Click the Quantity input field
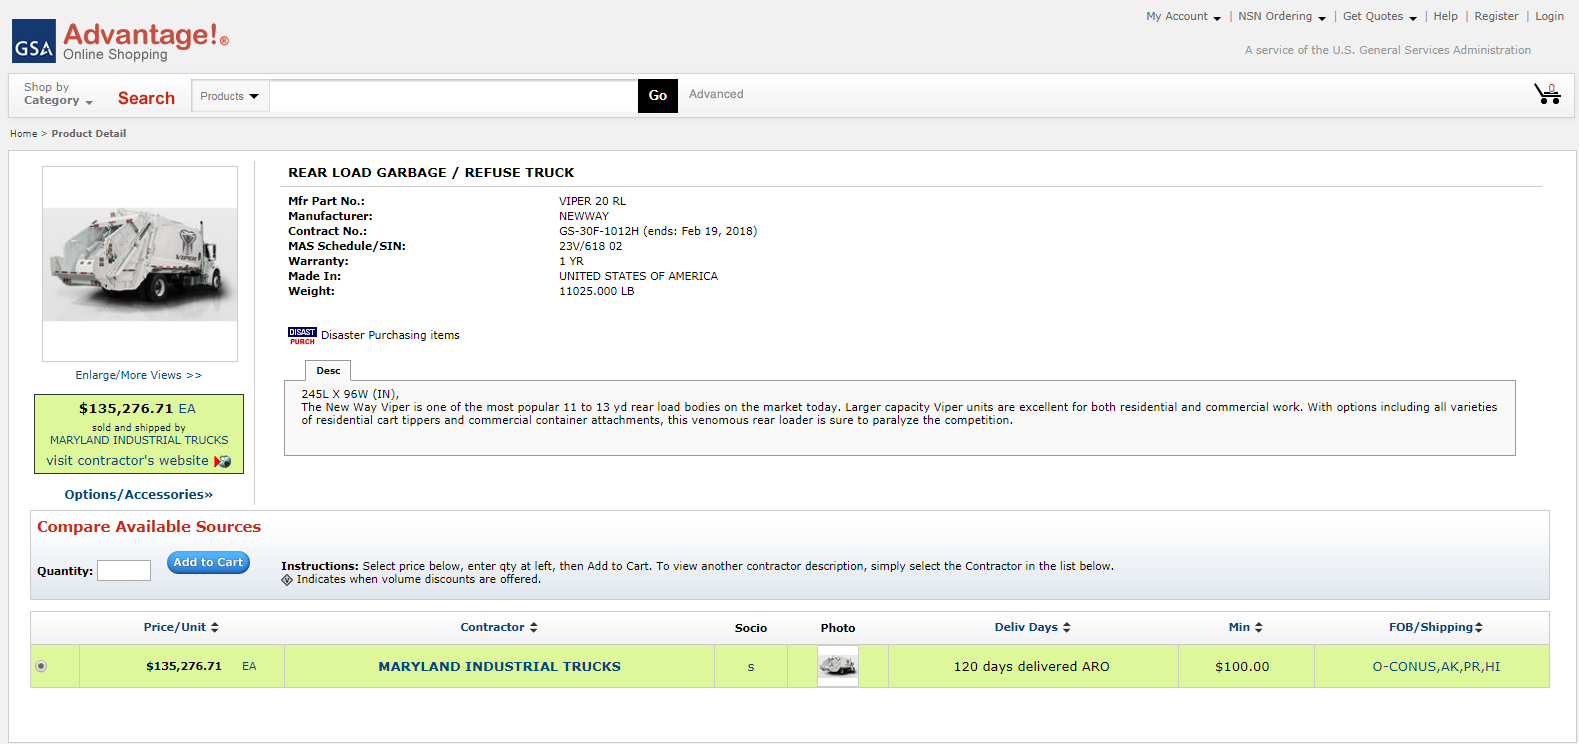Screen dimensions: 1579x744 coord(124,571)
